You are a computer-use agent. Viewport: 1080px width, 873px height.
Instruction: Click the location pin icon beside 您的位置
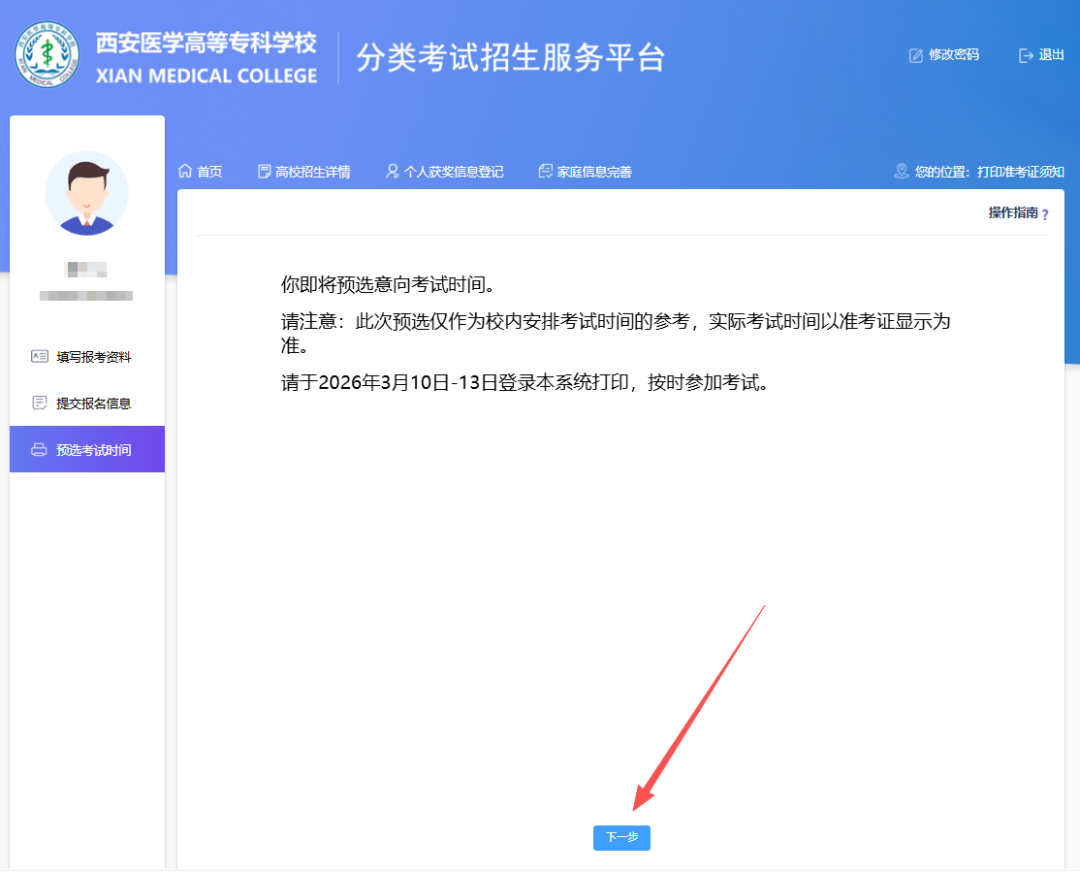901,171
